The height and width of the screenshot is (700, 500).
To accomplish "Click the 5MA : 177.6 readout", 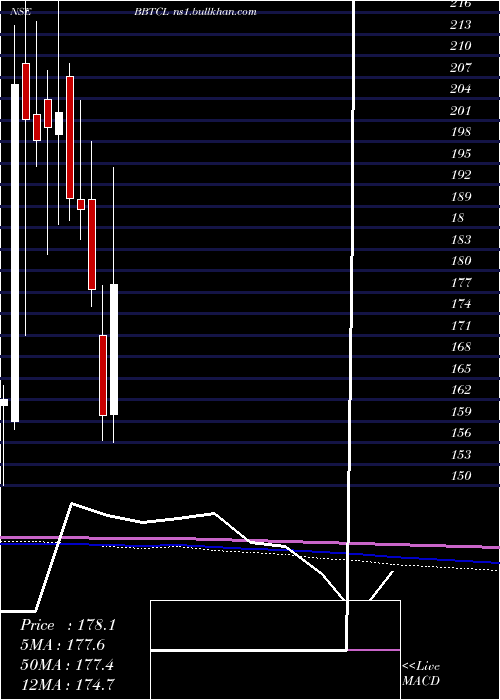I will click(62, 645).
